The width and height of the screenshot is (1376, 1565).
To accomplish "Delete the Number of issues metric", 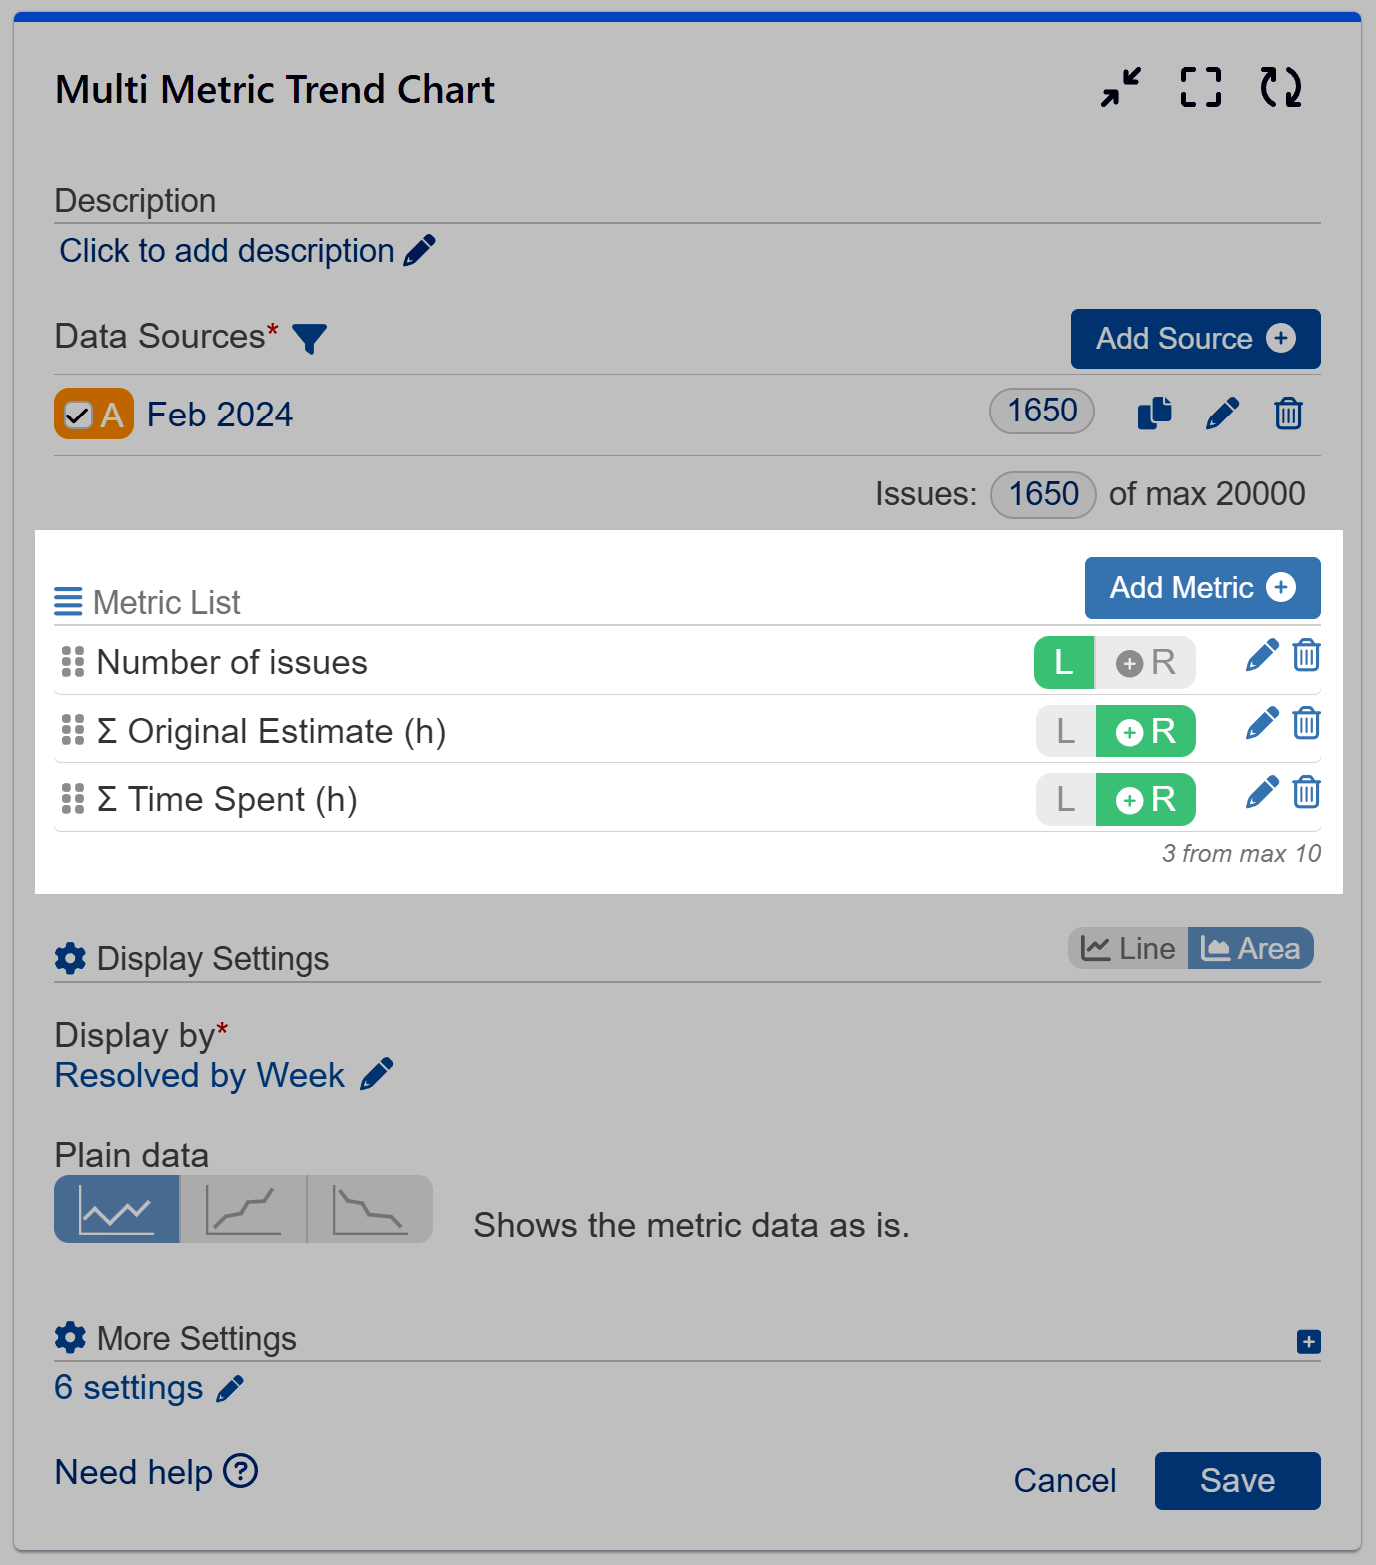I will (1306, 656).
